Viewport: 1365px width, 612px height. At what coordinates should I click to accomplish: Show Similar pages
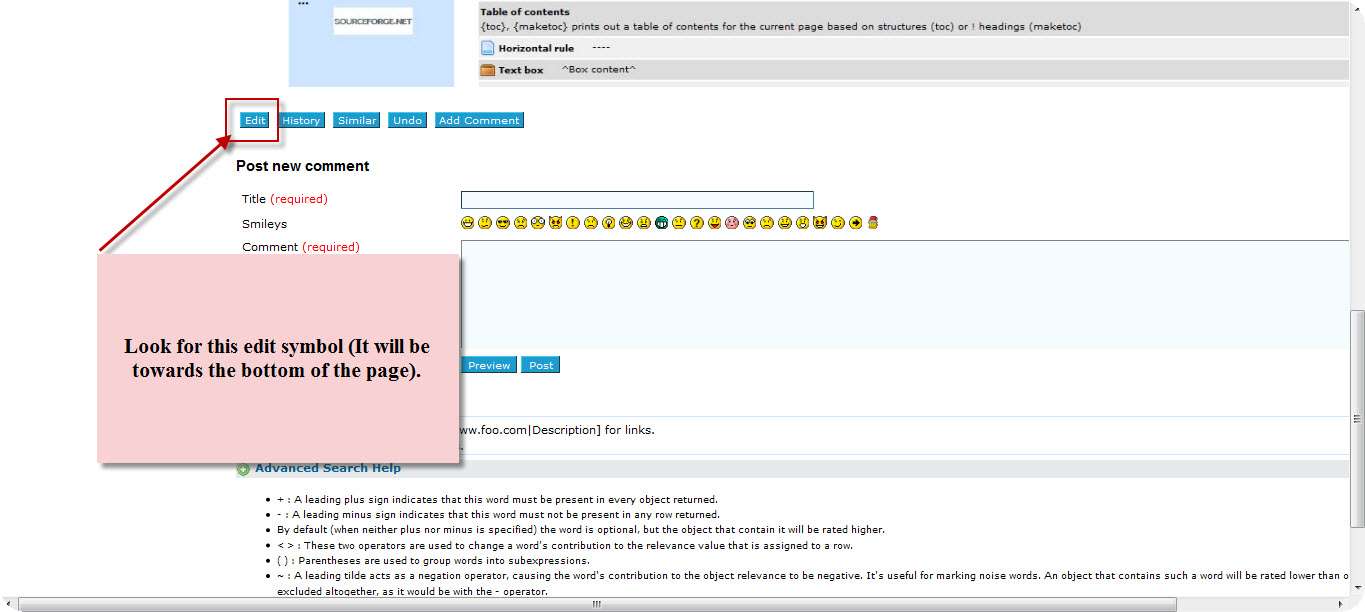tap(357, 121)
